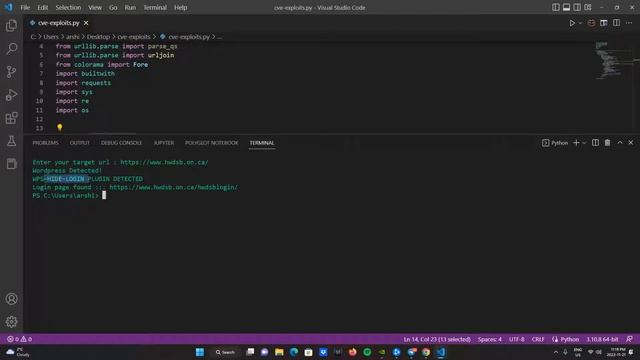Click errors and warnings status indicator
The width and height of the screenshot is (640, 360).
click(x=19, y=339)
